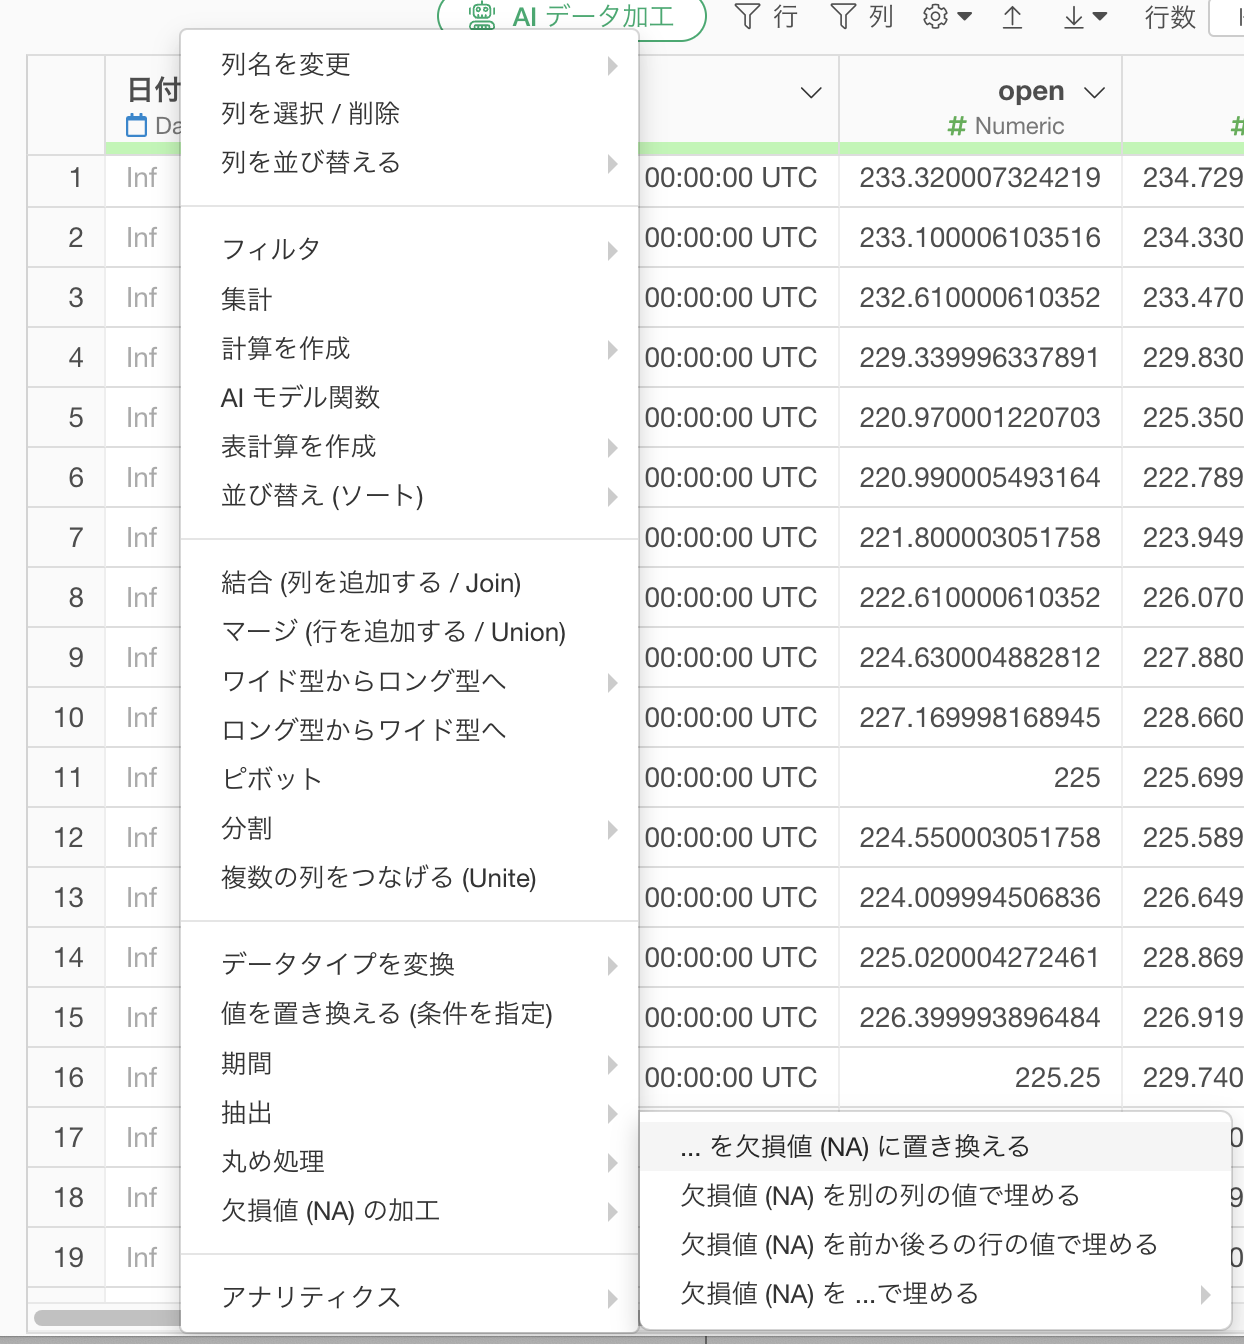Screen dimensions: 1244x1344
Task: Choose 欠損値 (NA) を別の列の値で埋める
Action: click(880, 1196)
